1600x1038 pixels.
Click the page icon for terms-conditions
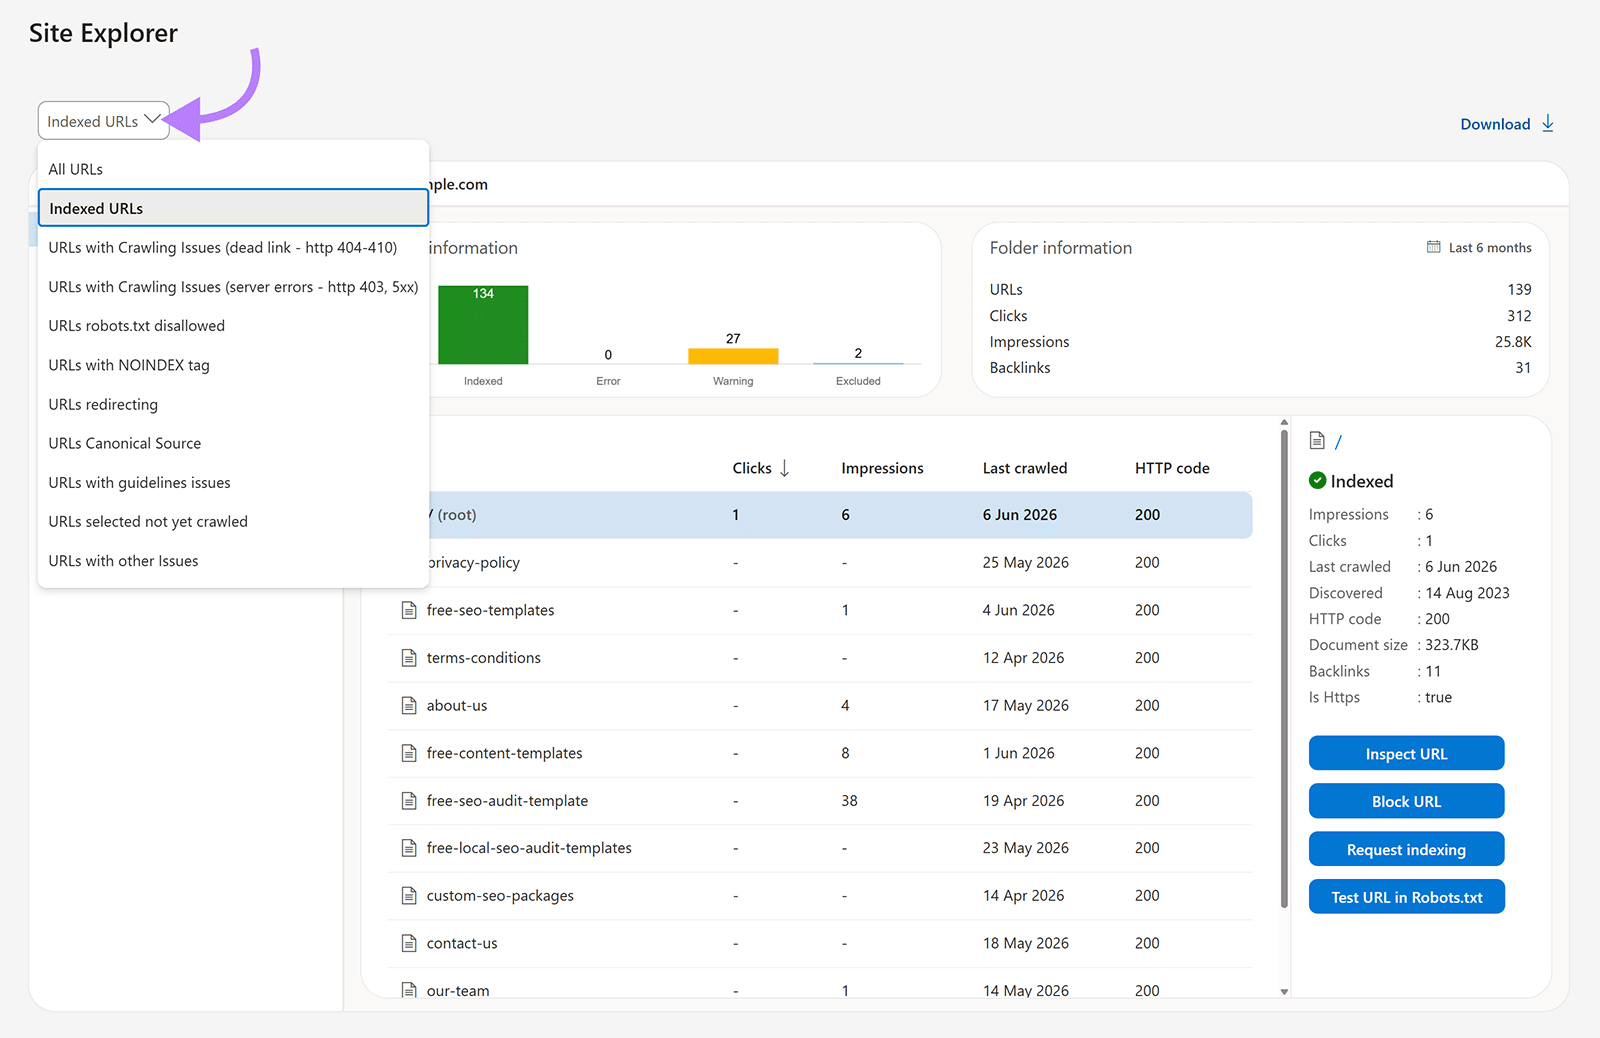[x=409, y=658]
